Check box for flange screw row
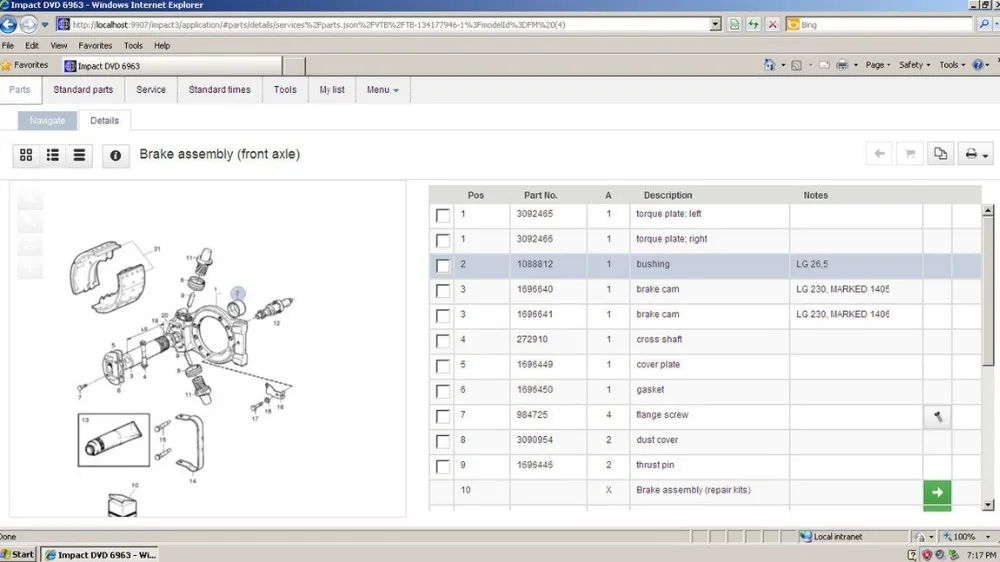The image size is (1000, 562). pos(443,417)
